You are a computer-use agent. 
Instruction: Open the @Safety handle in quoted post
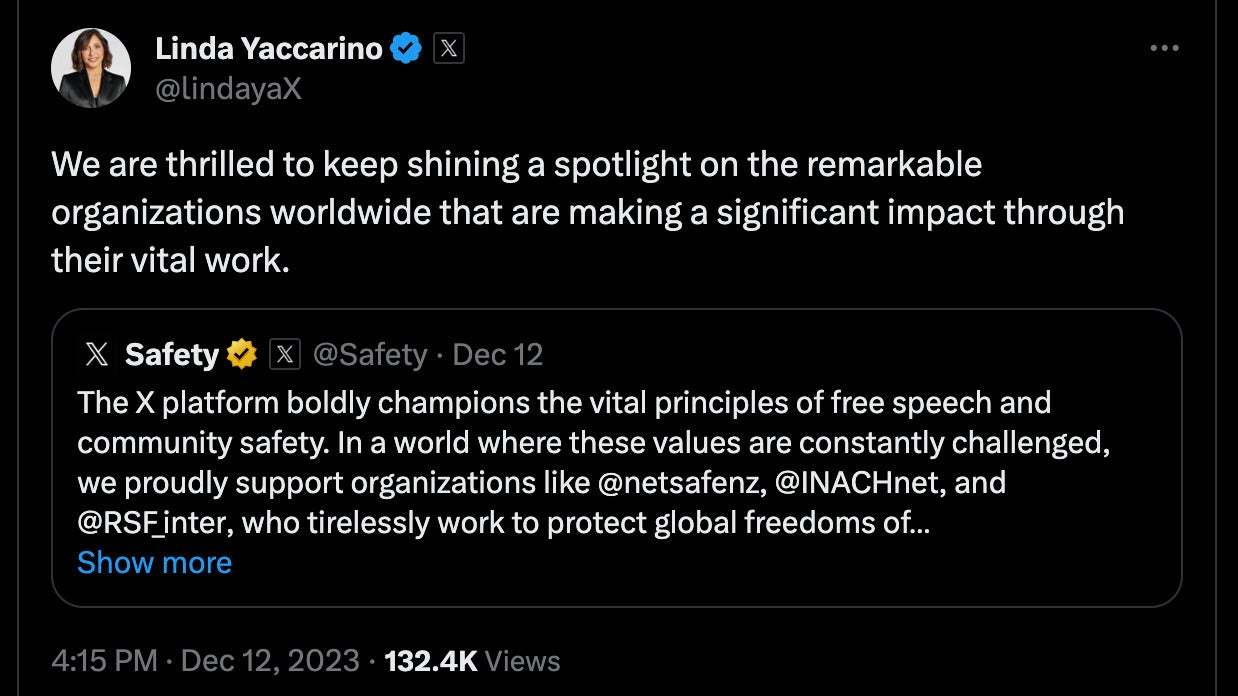point(370,354)
